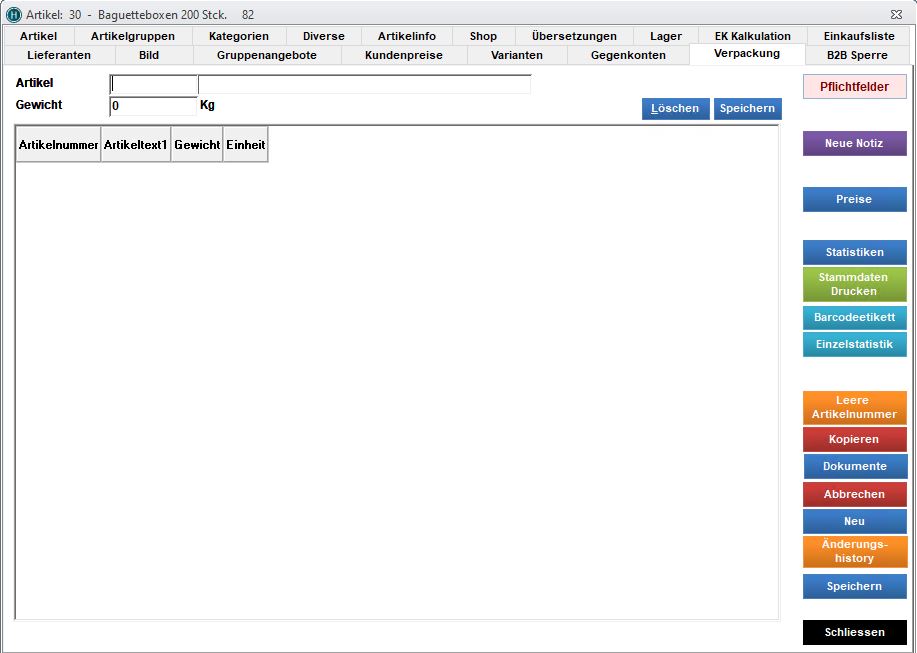Show Pflichtfelder required fields
The image size is (917, 653).
pyautogui.click(x=854, y=87)
